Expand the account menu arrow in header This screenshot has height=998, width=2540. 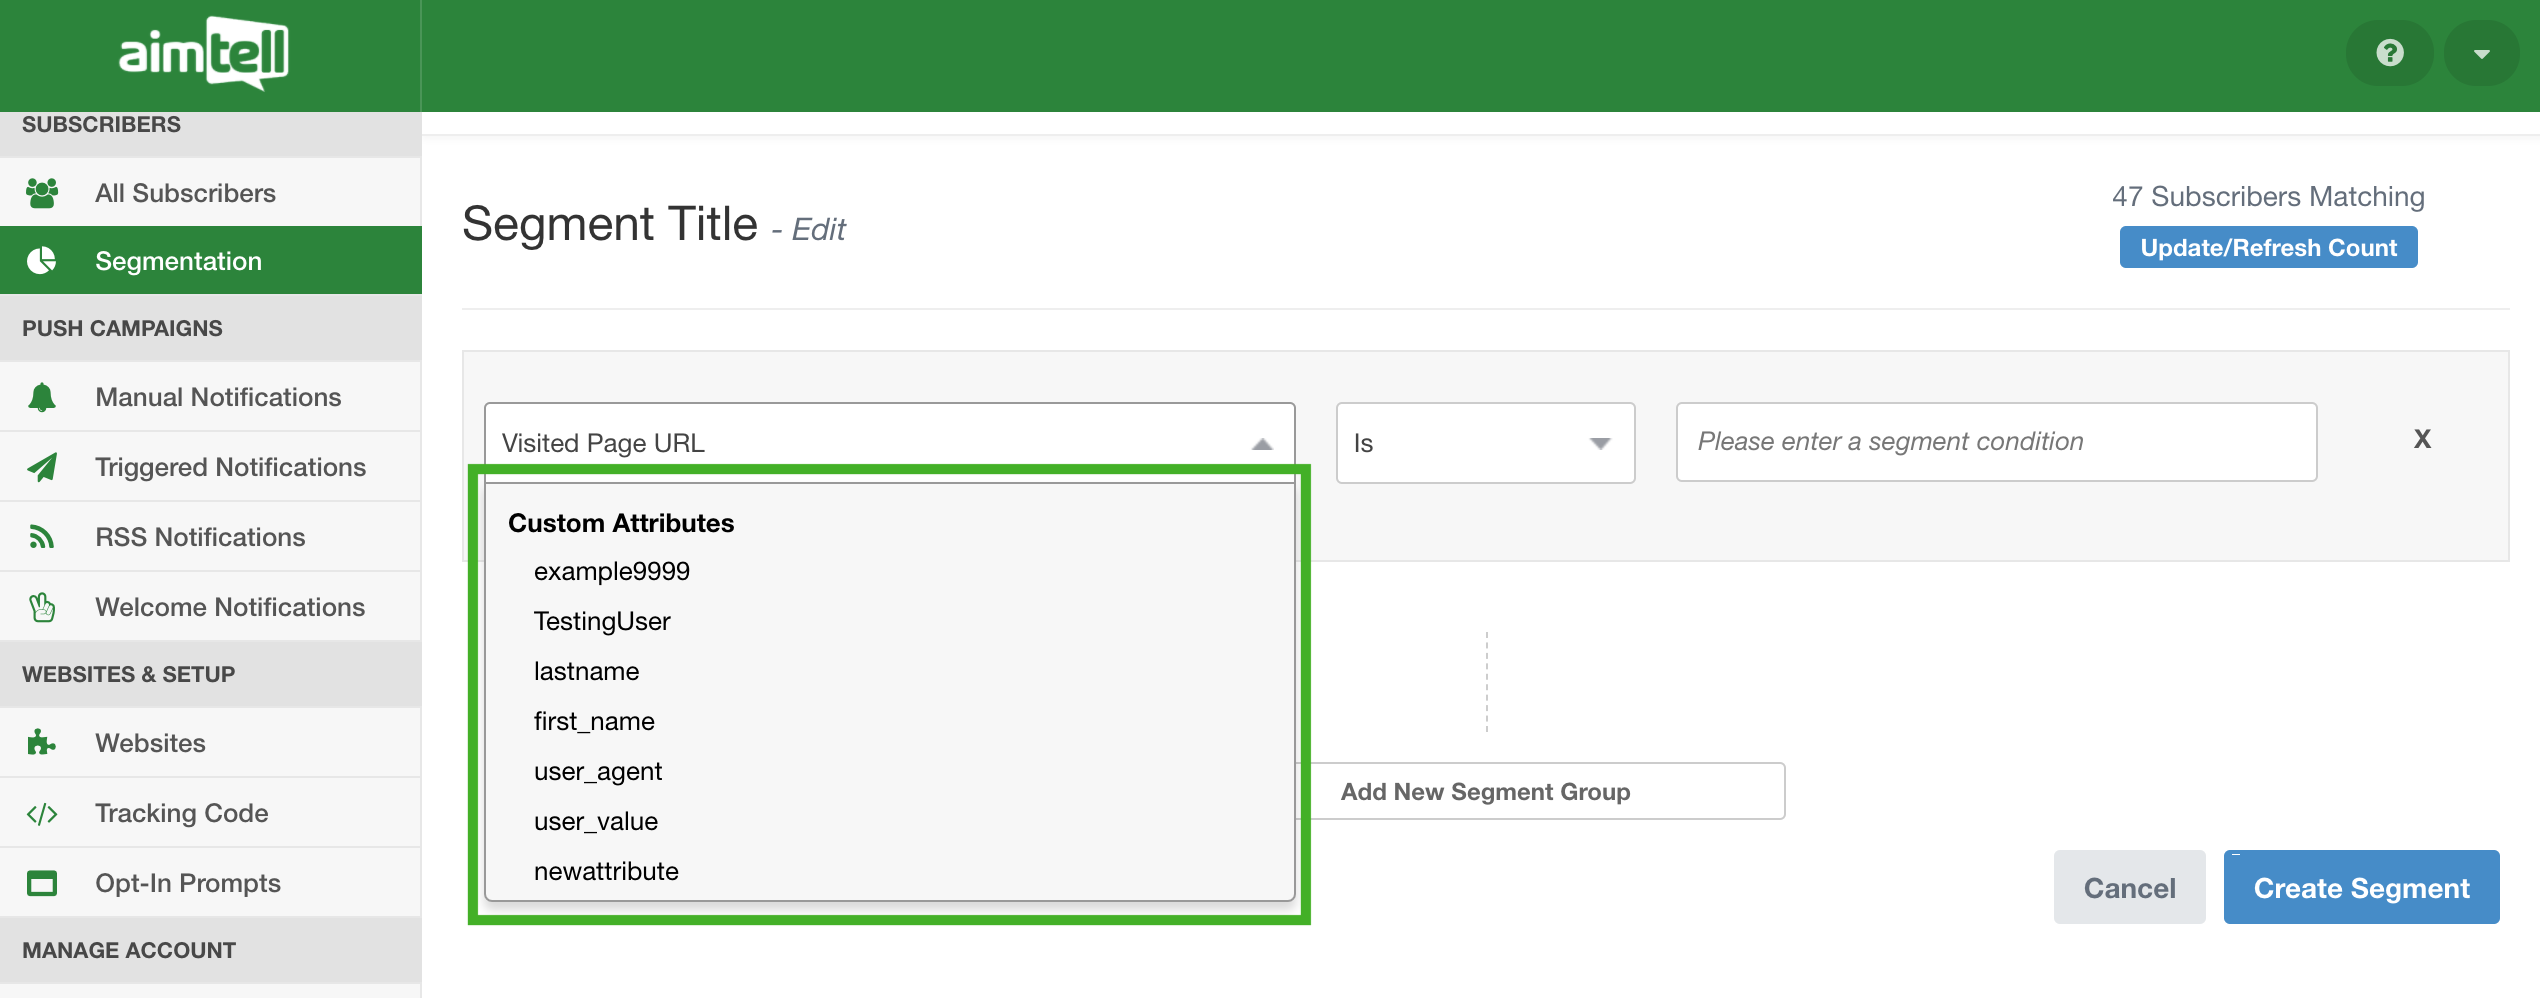2481,54
